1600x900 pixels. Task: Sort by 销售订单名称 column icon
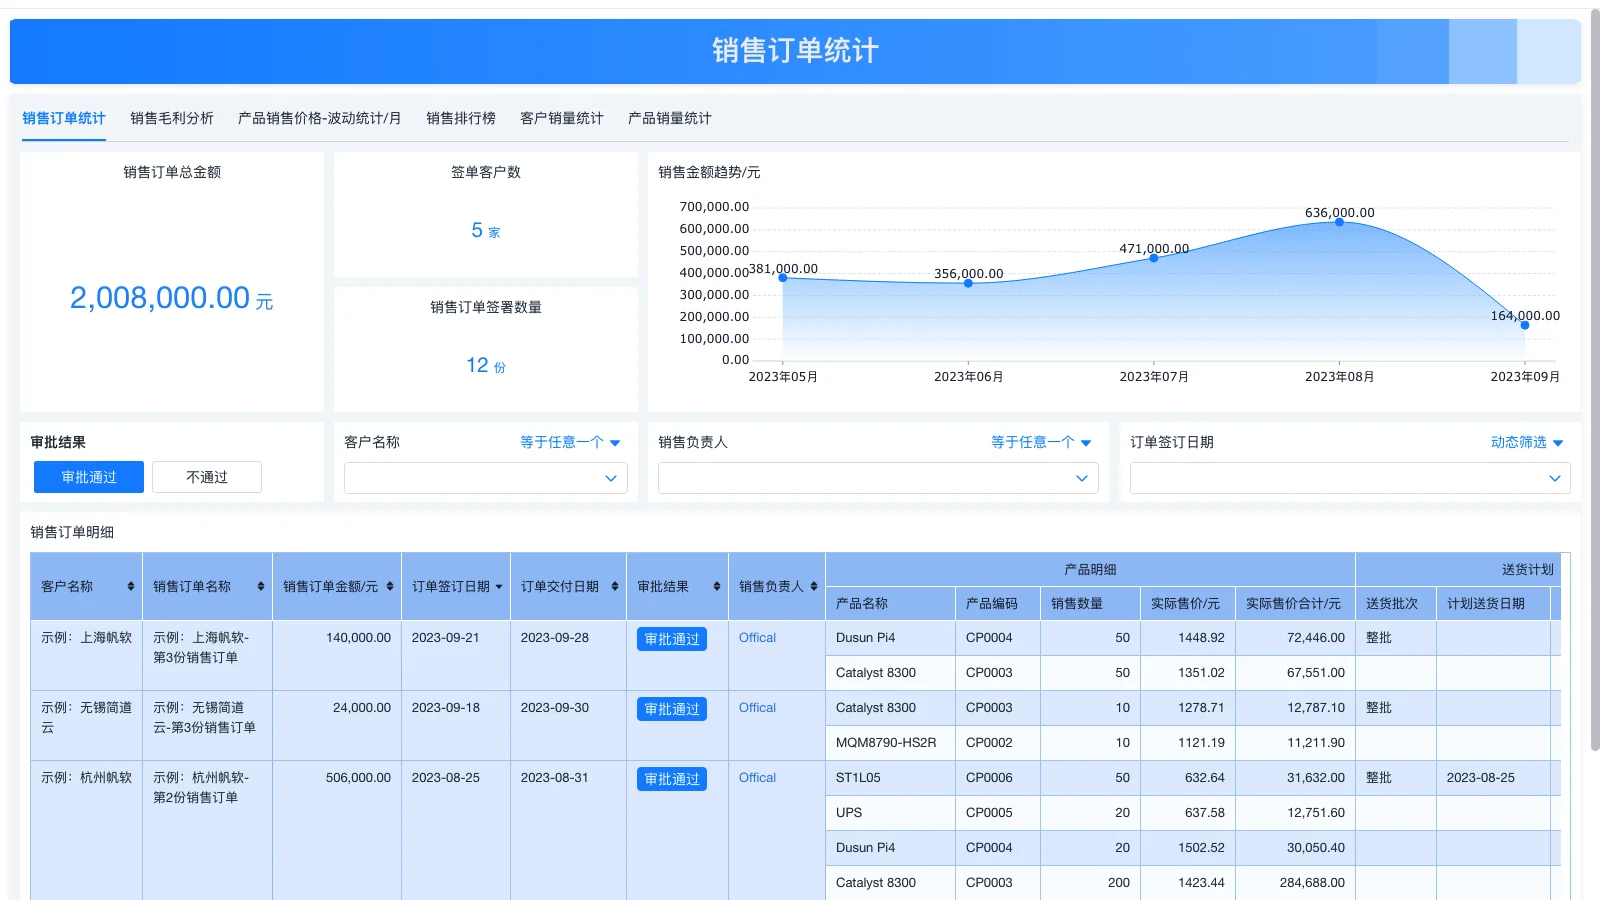[260, 587]
